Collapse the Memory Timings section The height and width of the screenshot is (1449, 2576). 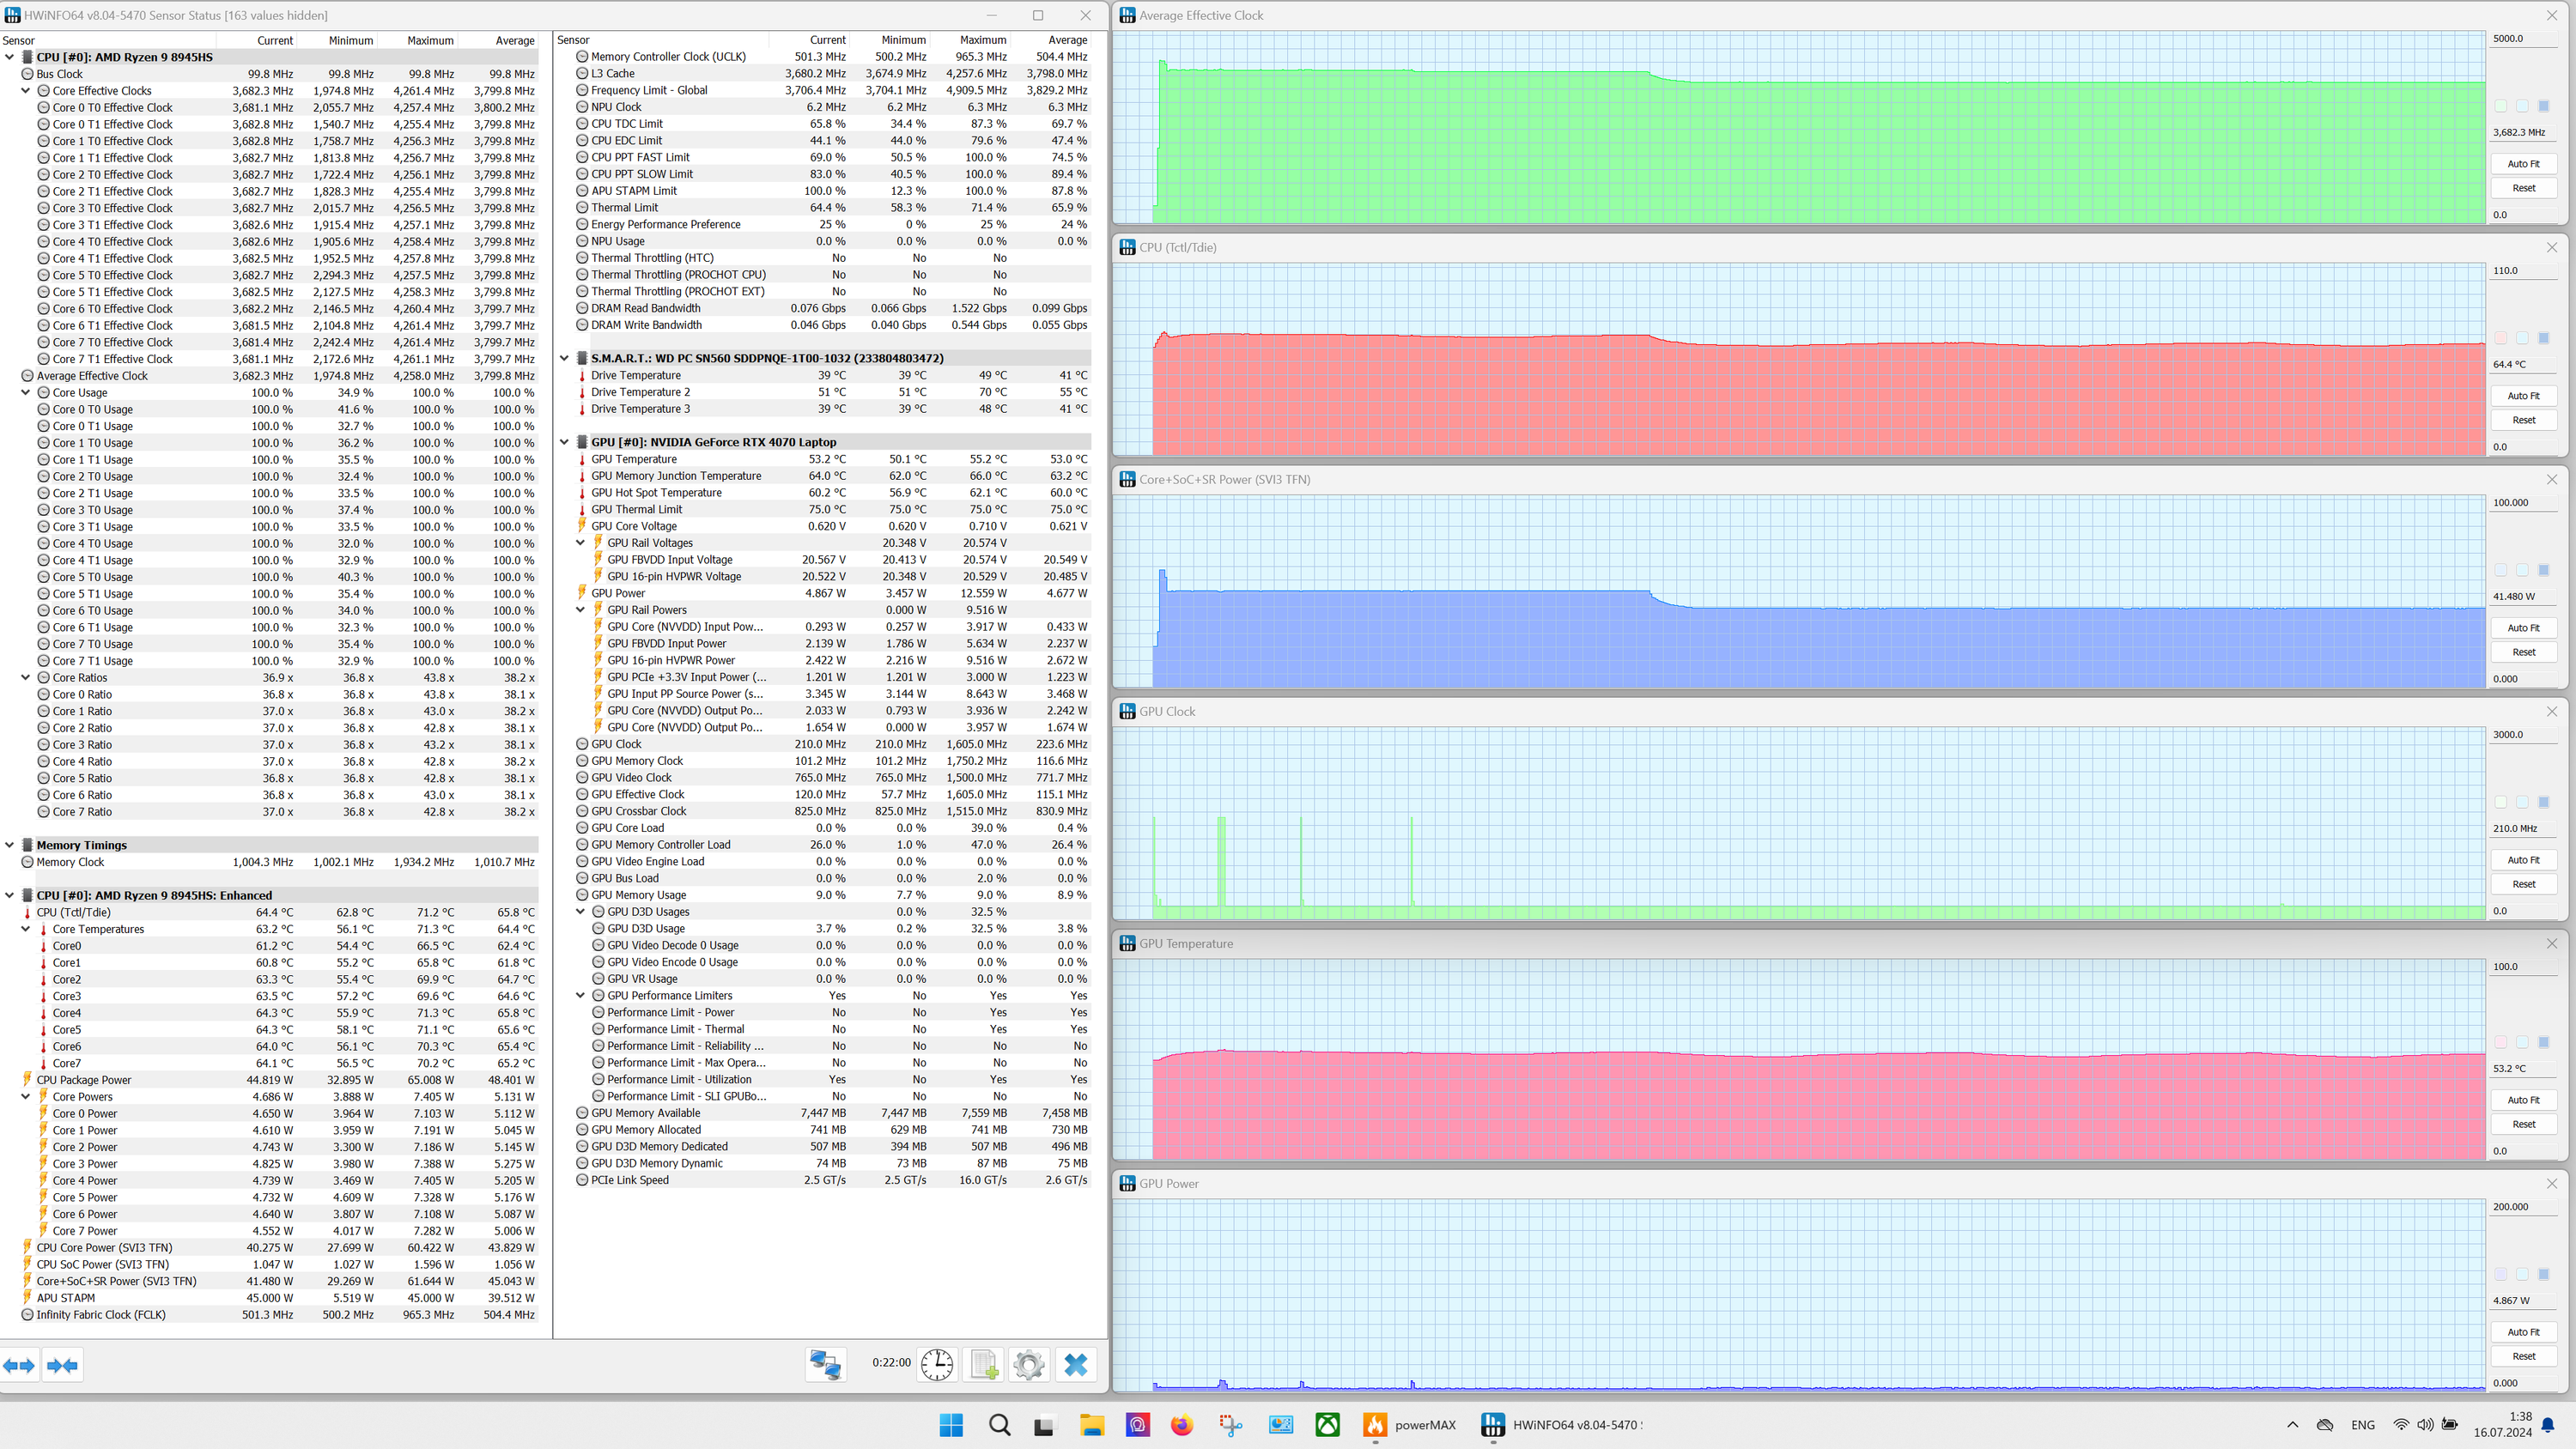click(10, 845)
